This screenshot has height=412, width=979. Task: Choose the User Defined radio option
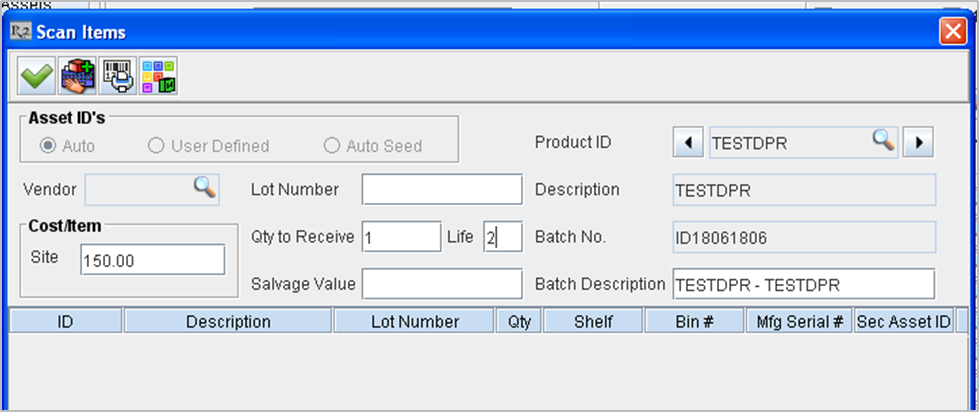point(156,146)
